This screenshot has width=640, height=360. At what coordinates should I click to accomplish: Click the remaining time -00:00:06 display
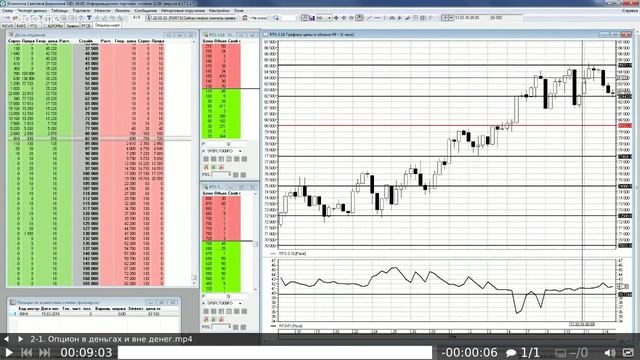tap(469, 353)
